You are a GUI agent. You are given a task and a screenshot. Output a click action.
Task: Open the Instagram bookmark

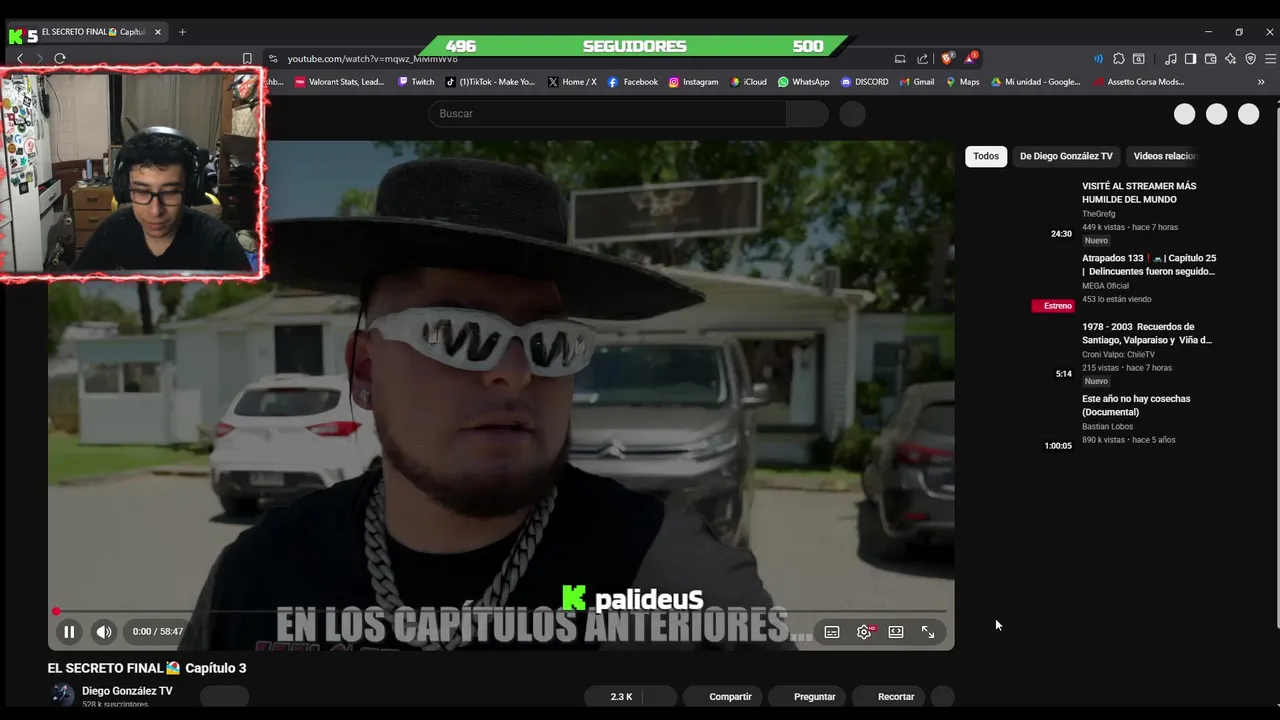pos(693,82)
